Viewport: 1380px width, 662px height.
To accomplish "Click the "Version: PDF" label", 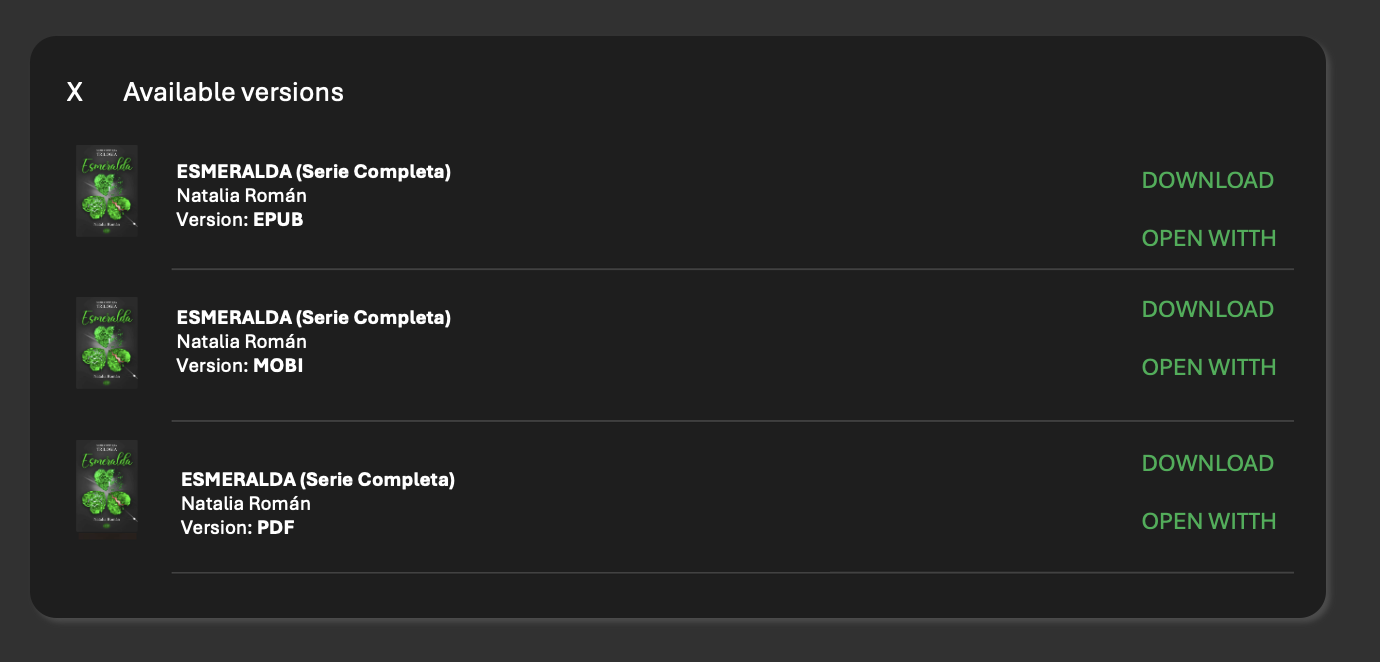I will [237, 528].
